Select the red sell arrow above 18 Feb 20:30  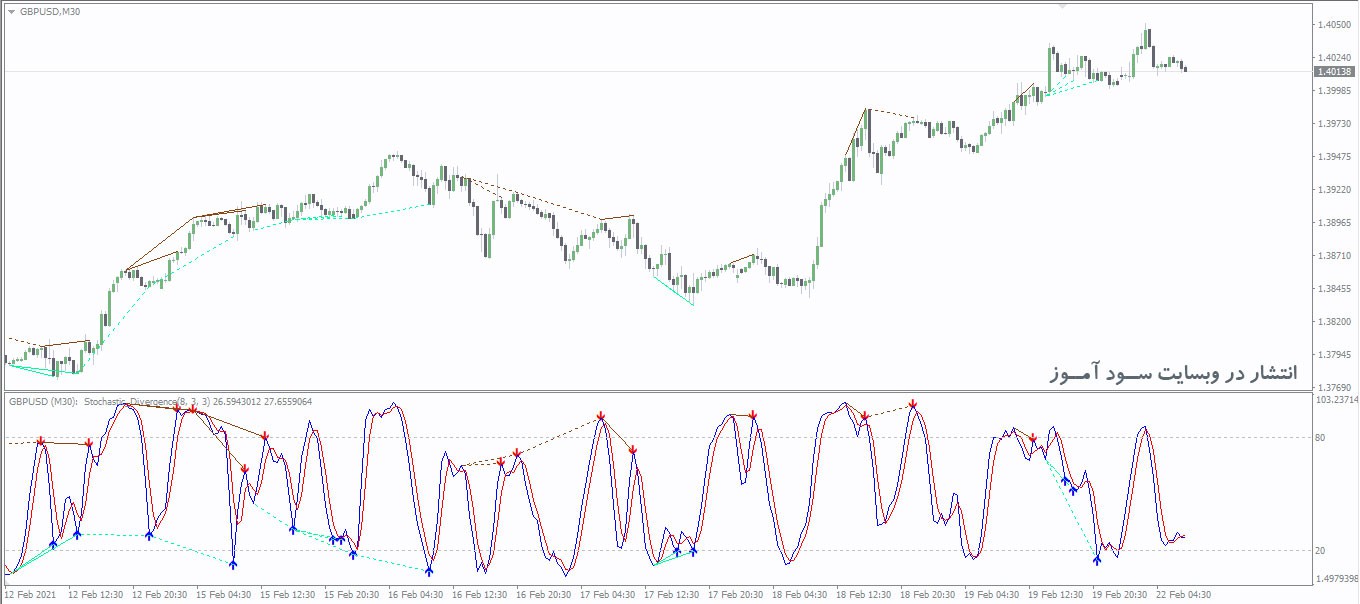coord(913,405)
